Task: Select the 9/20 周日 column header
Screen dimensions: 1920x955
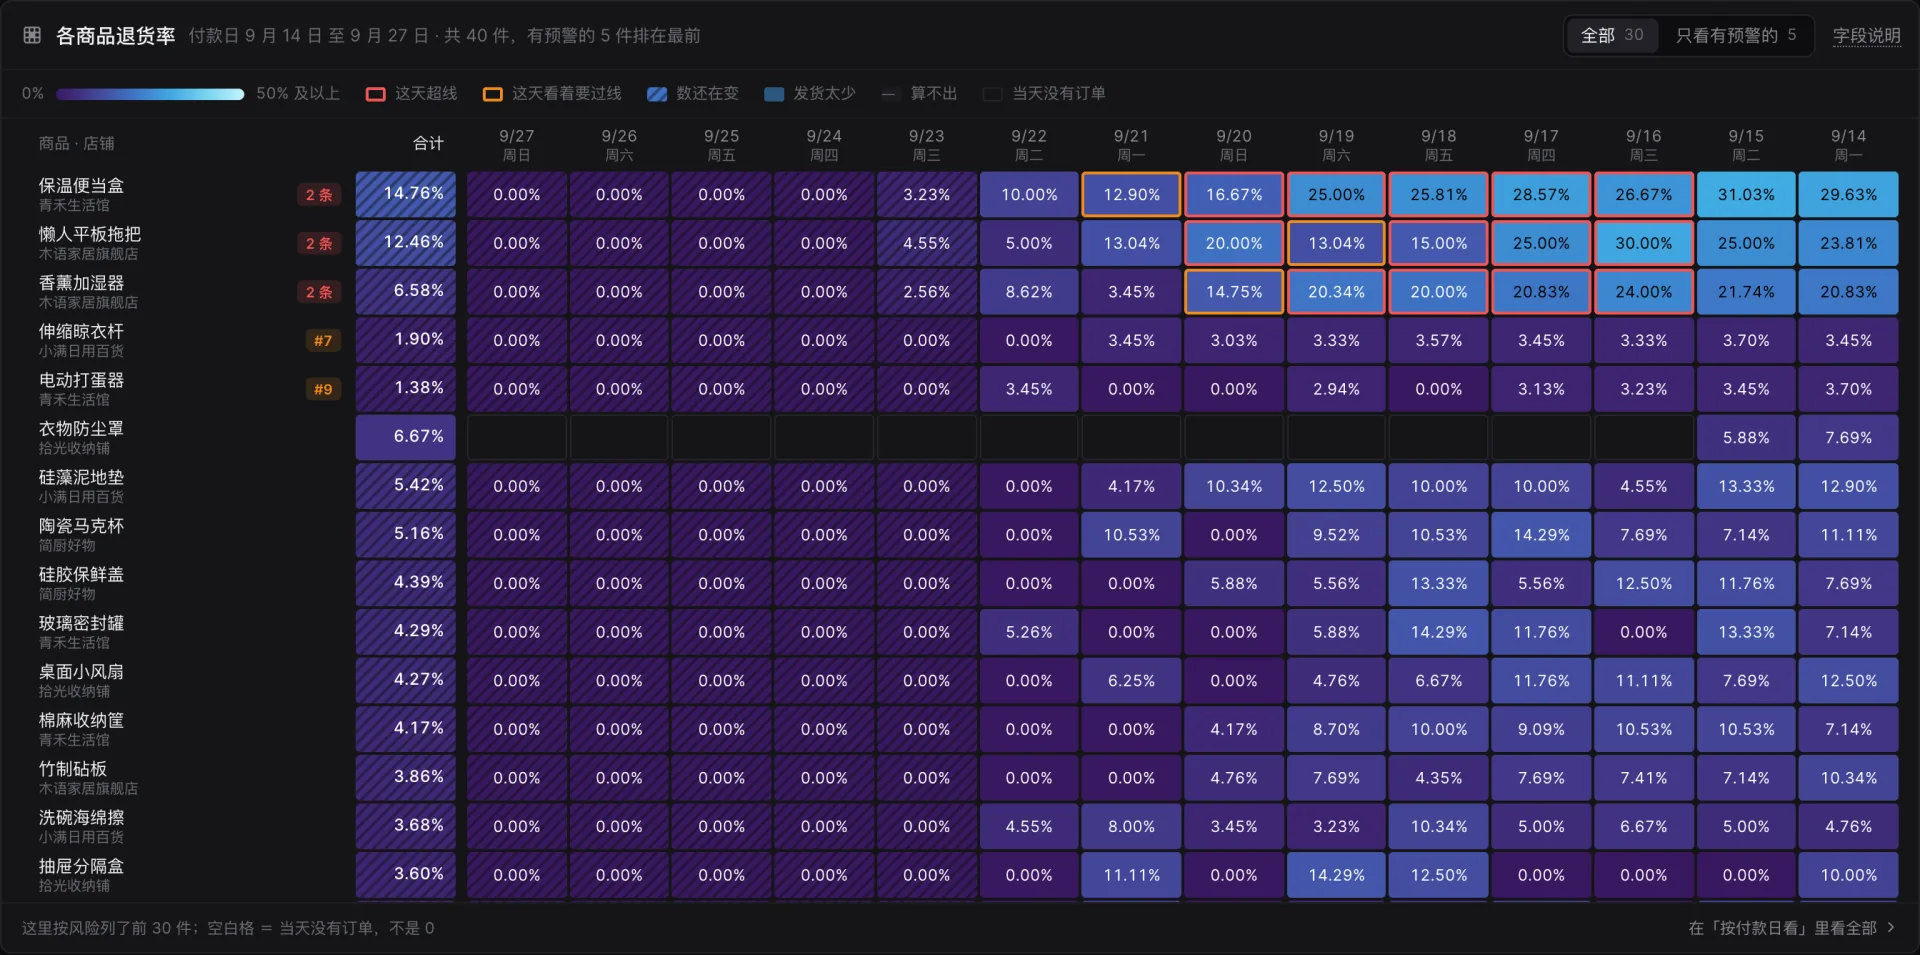Action: tap(1234, 145)
